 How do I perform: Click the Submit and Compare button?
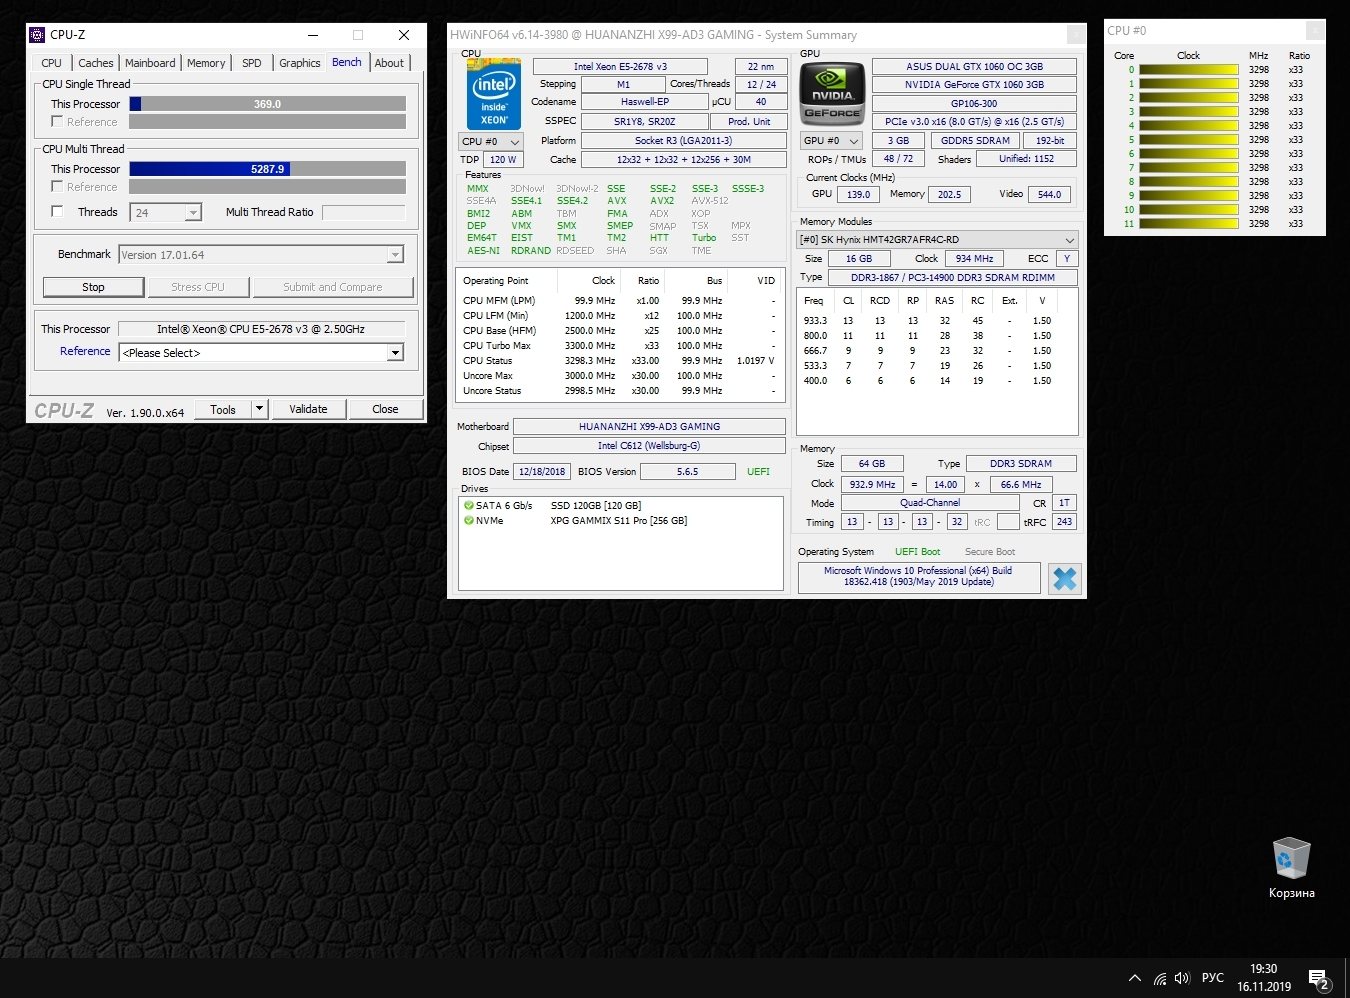[333, 287]
